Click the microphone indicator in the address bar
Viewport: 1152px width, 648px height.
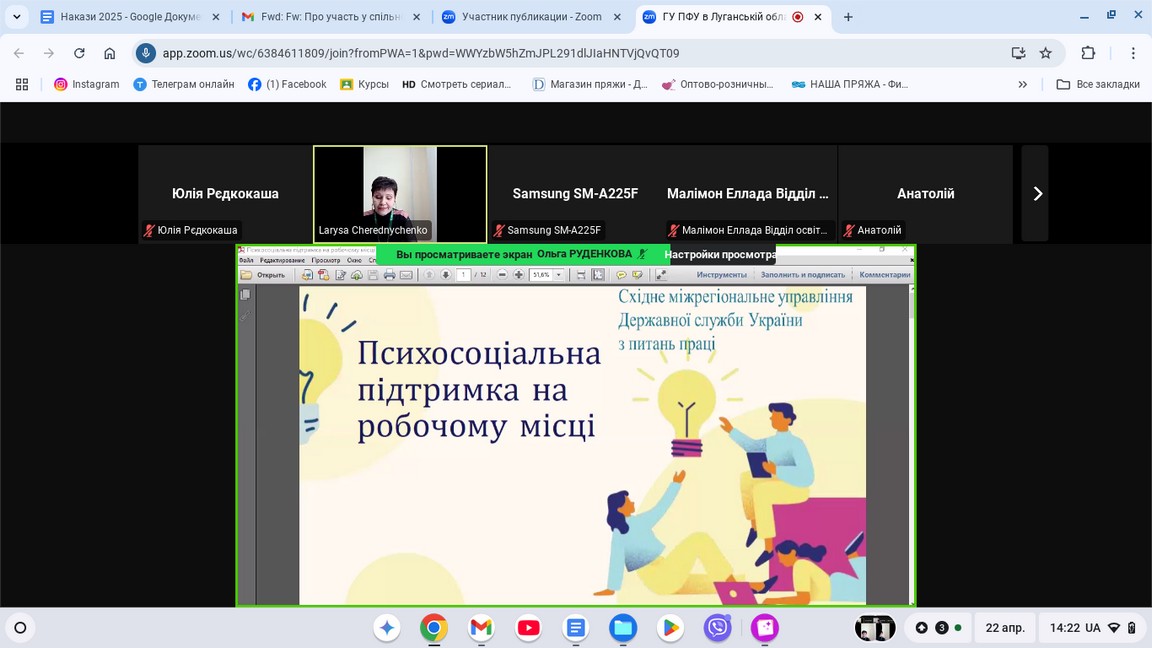tap(145, 53)
